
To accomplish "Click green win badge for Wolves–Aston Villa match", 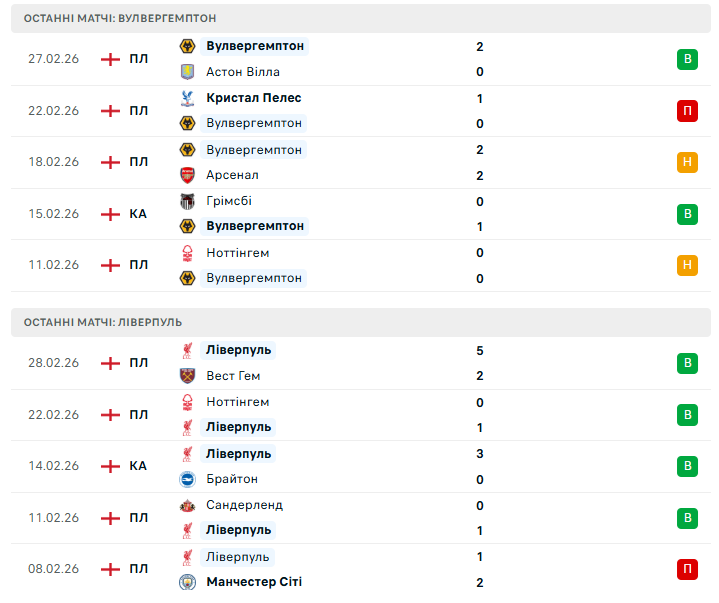I will point(687,59).
